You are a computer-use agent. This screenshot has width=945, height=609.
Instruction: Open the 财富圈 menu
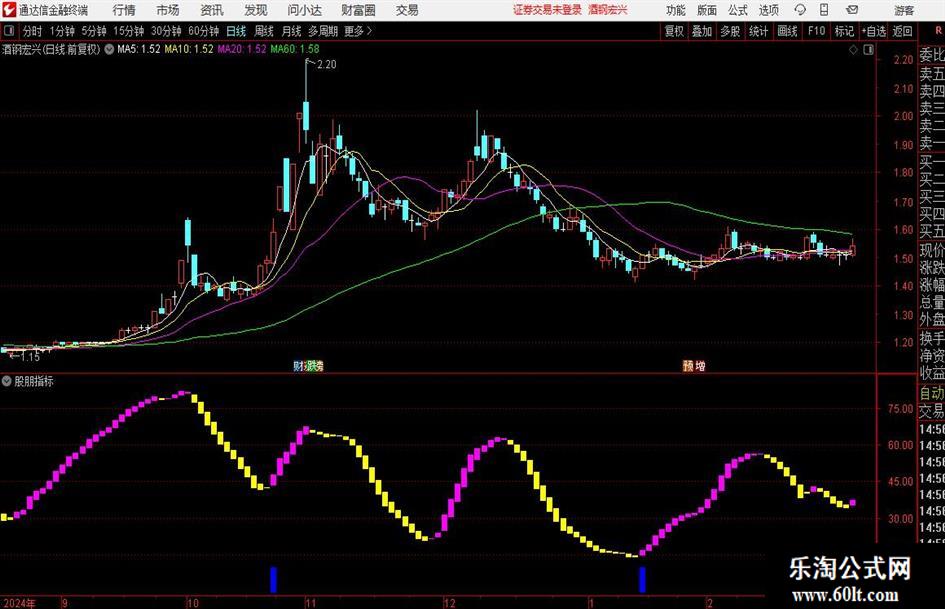click(x=358, y=10)
